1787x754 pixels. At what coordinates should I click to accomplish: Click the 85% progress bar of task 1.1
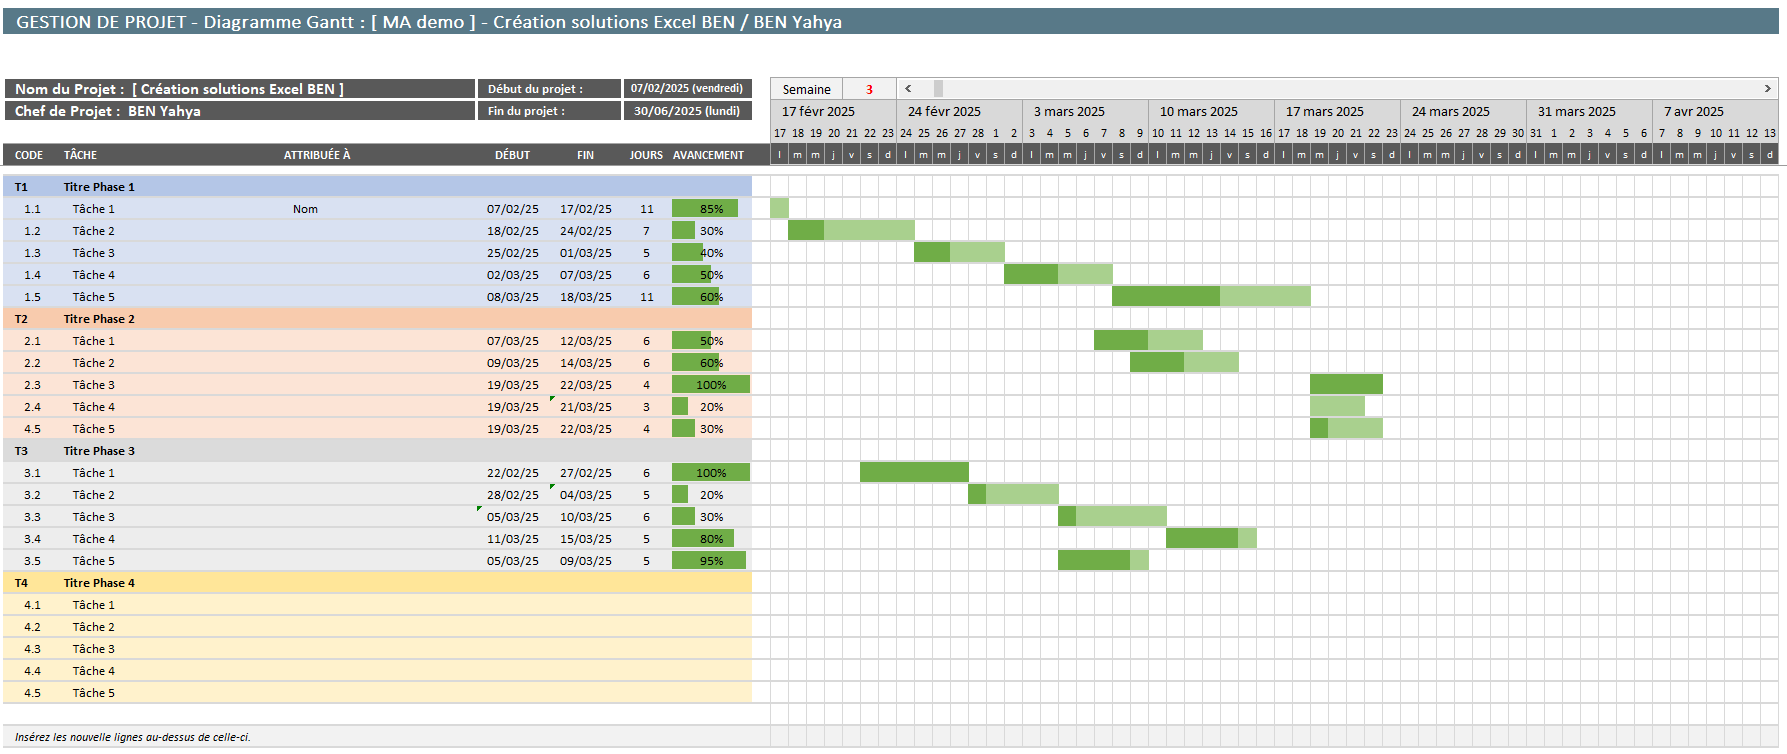(x=705, y=209)
